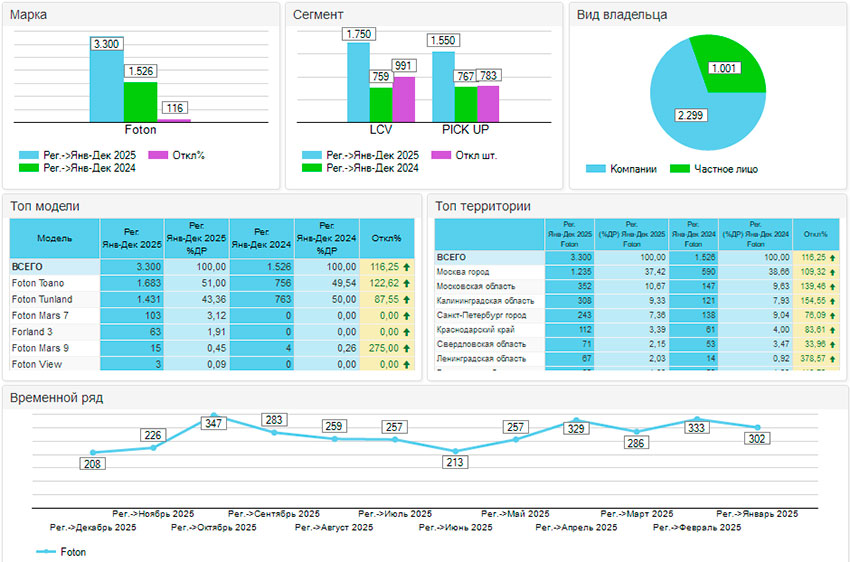Click the Foton line icon in time series legend

click(45, 551)
